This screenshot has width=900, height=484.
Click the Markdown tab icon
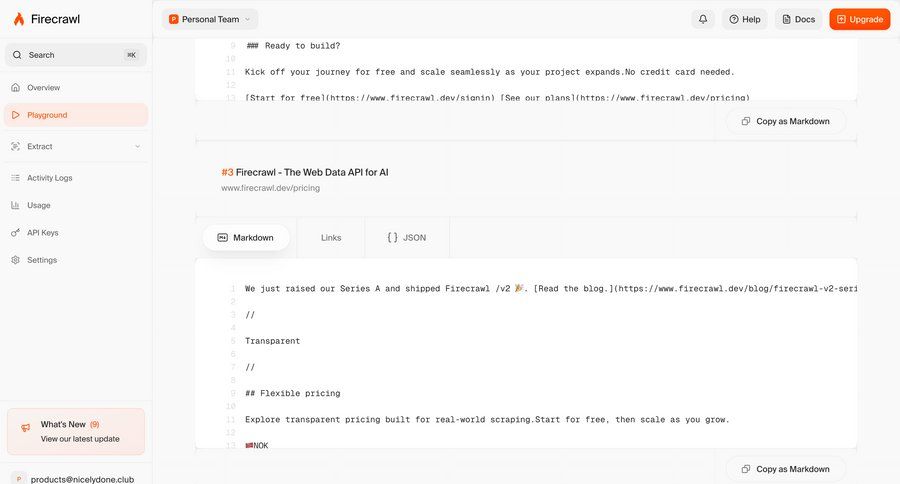[222, 237]
